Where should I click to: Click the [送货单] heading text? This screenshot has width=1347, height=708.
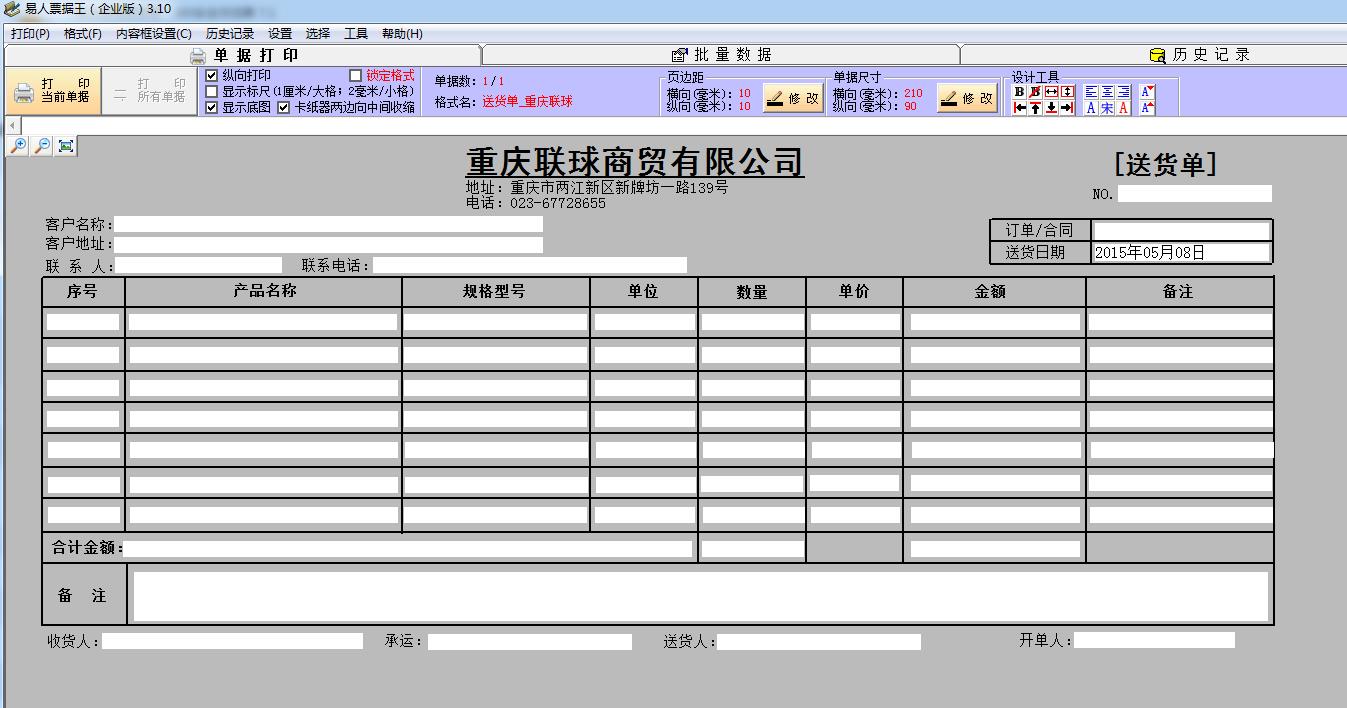pos(1165,165)
